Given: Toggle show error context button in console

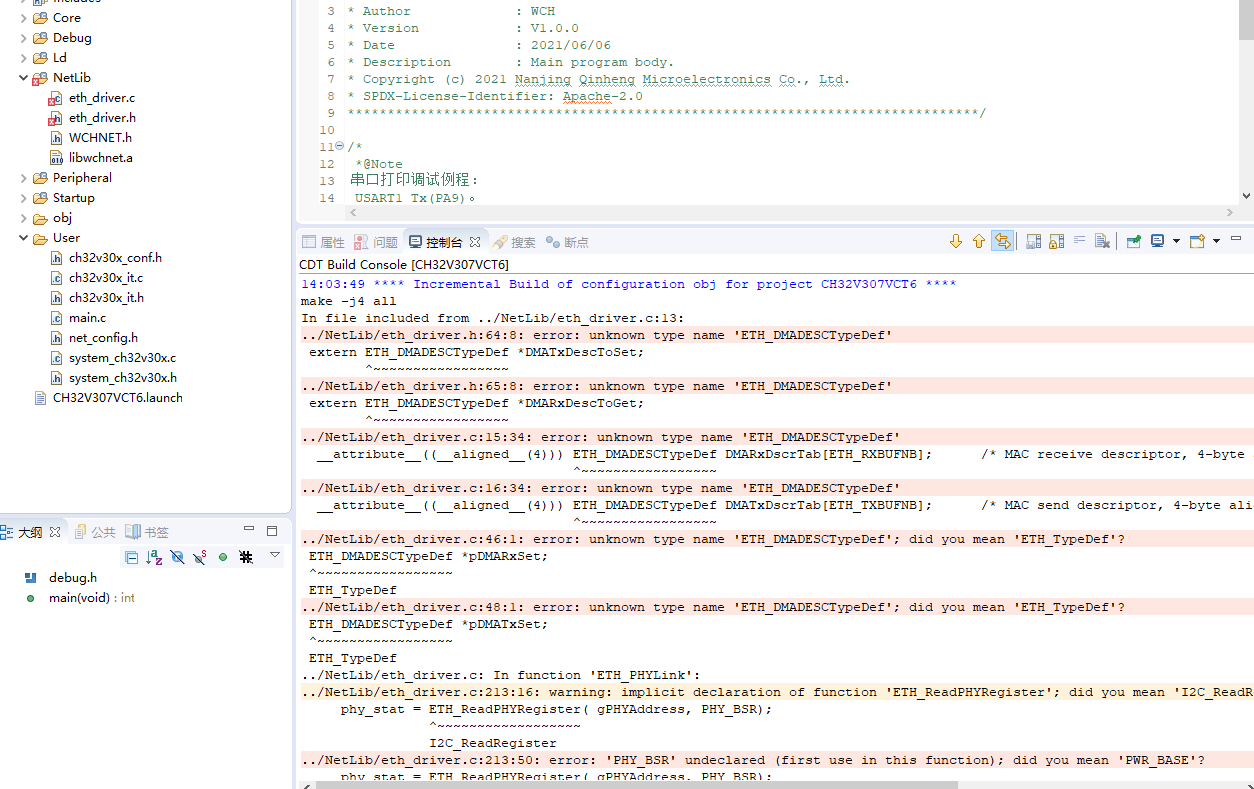Looking at the screenshot, I should point(1002,241).
